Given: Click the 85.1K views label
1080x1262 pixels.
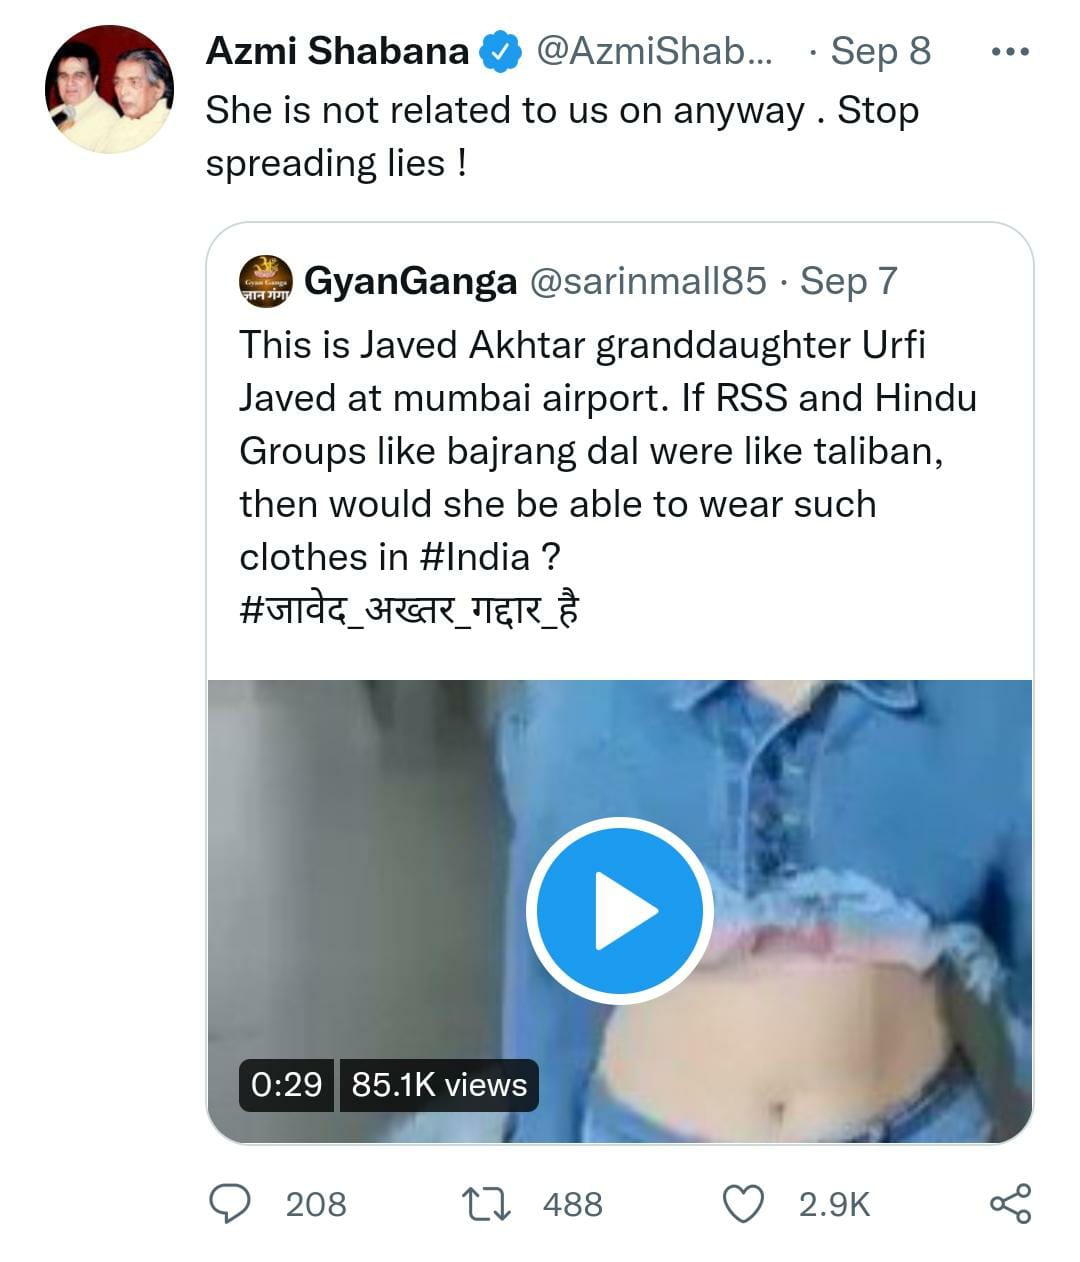Looking at the screenshot, I should (x=439, y=1085).
